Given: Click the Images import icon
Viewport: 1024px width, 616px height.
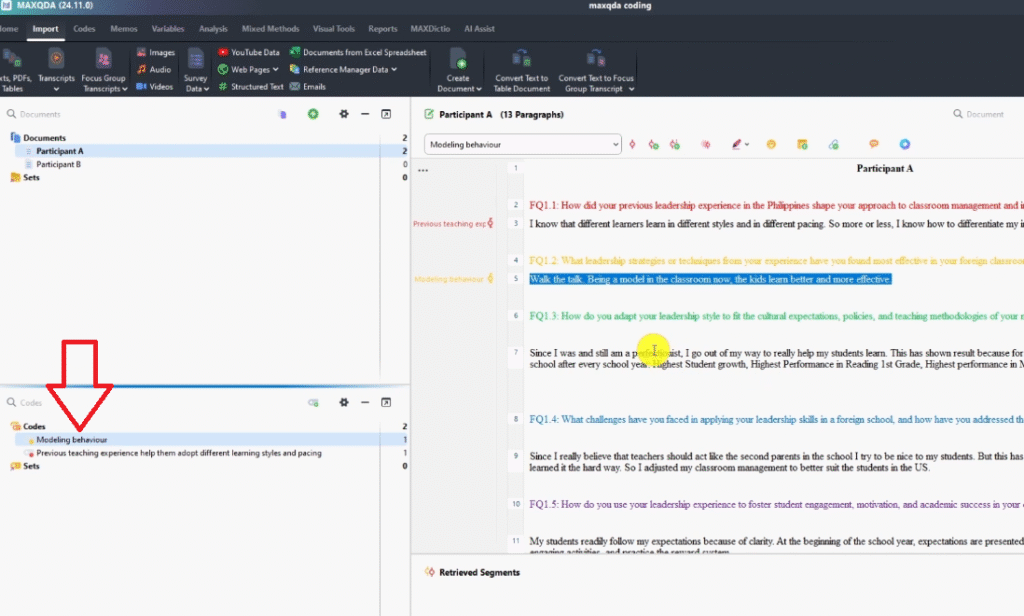Looking at the screenshot, I should 141,52.
